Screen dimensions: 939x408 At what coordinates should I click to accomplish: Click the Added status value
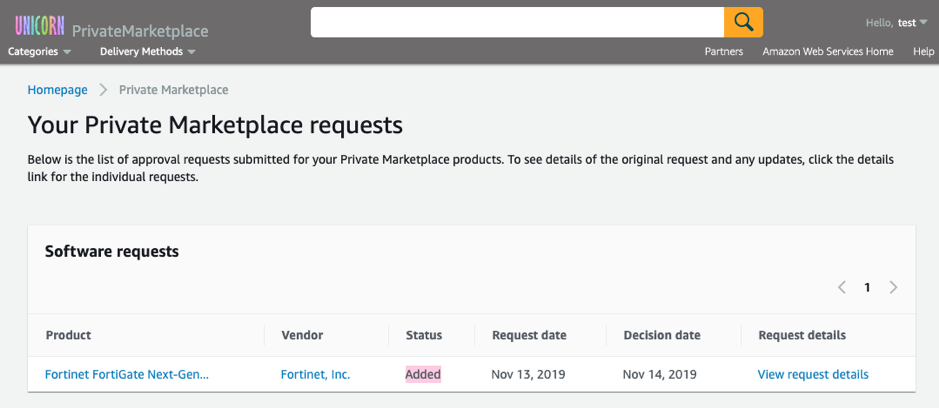click(x=423, y=375)
